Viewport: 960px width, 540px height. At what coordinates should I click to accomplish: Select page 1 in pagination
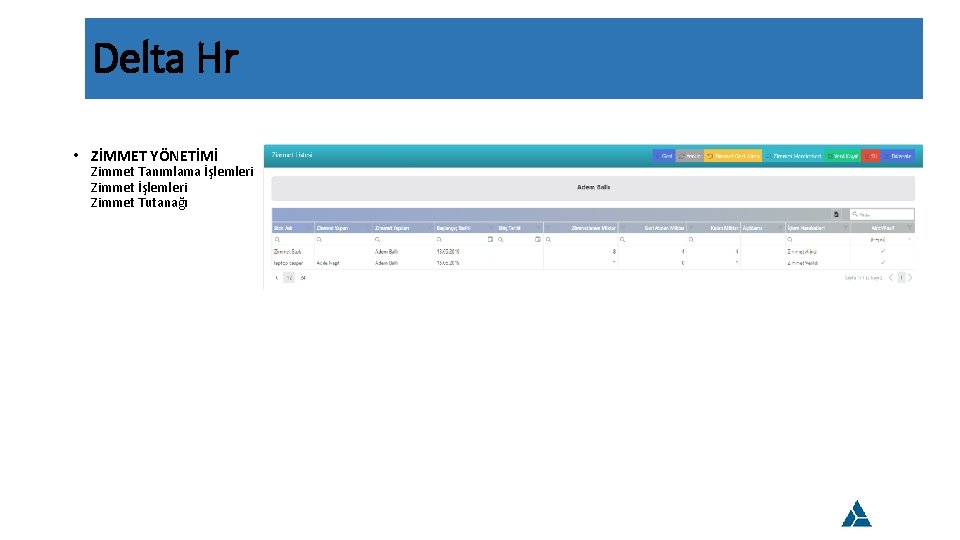pos(901,278)
